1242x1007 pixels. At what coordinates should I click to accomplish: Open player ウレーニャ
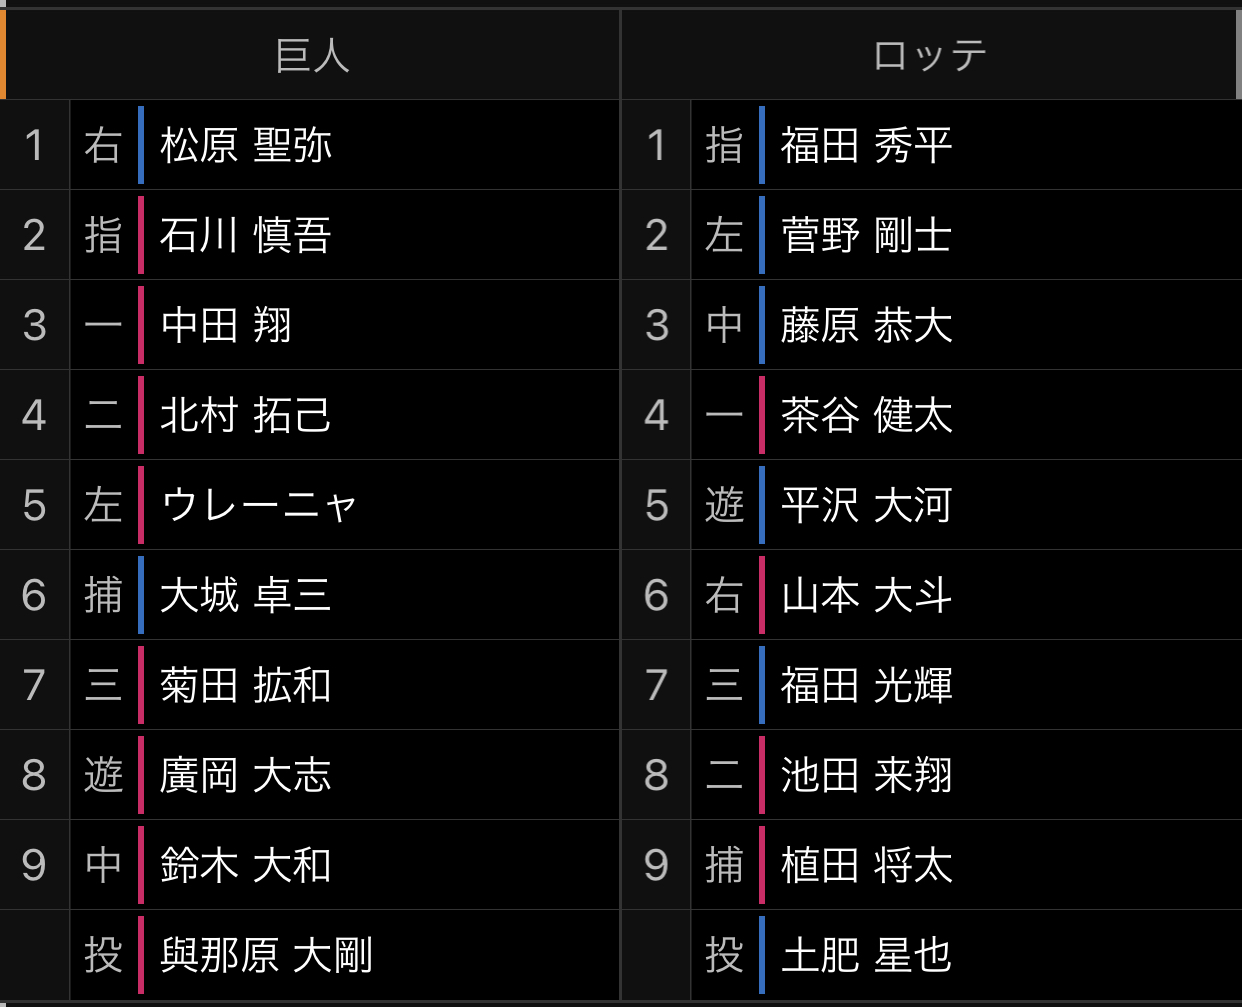(x=259, y=505)
